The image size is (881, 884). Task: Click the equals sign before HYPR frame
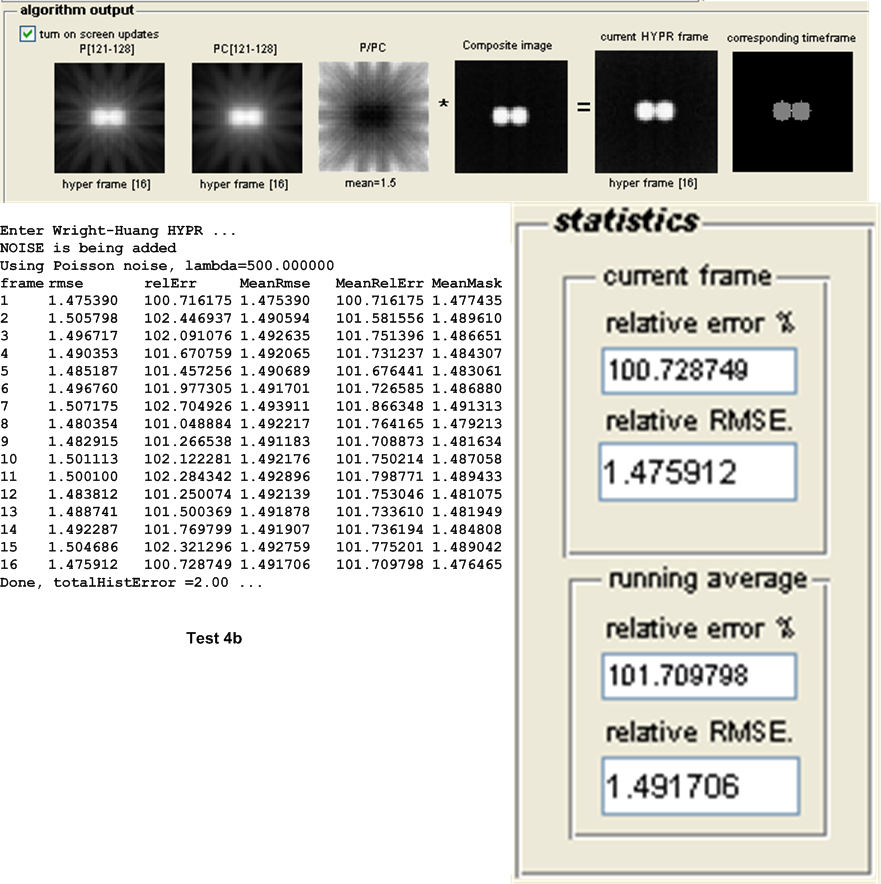pos(583,106)
